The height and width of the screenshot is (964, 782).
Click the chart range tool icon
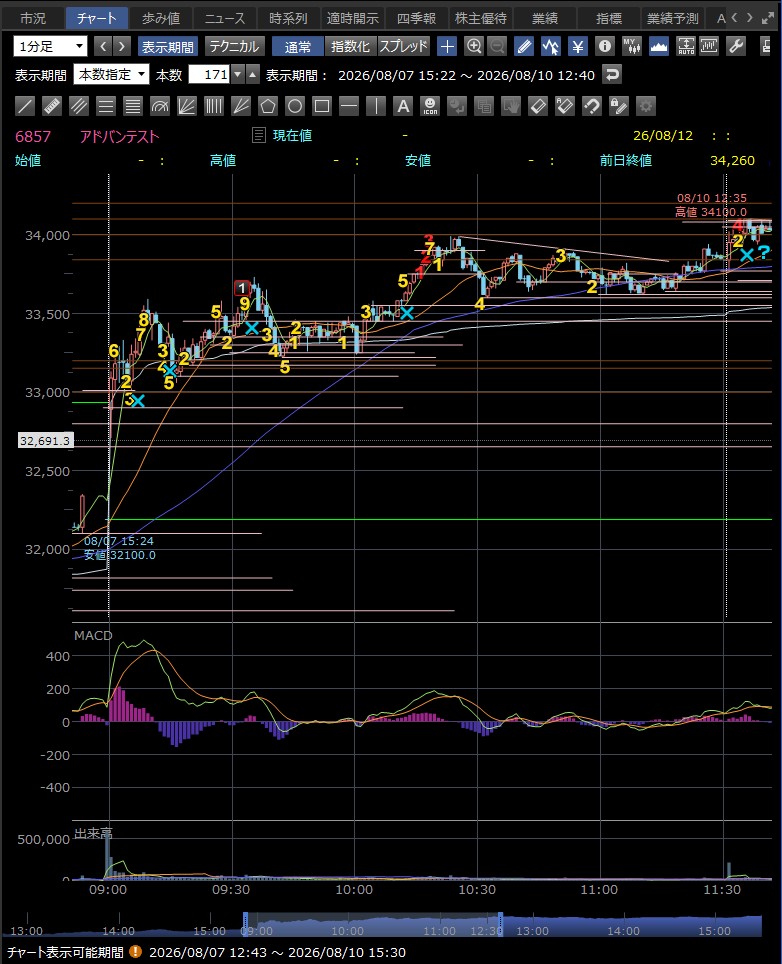click(709, 46)
